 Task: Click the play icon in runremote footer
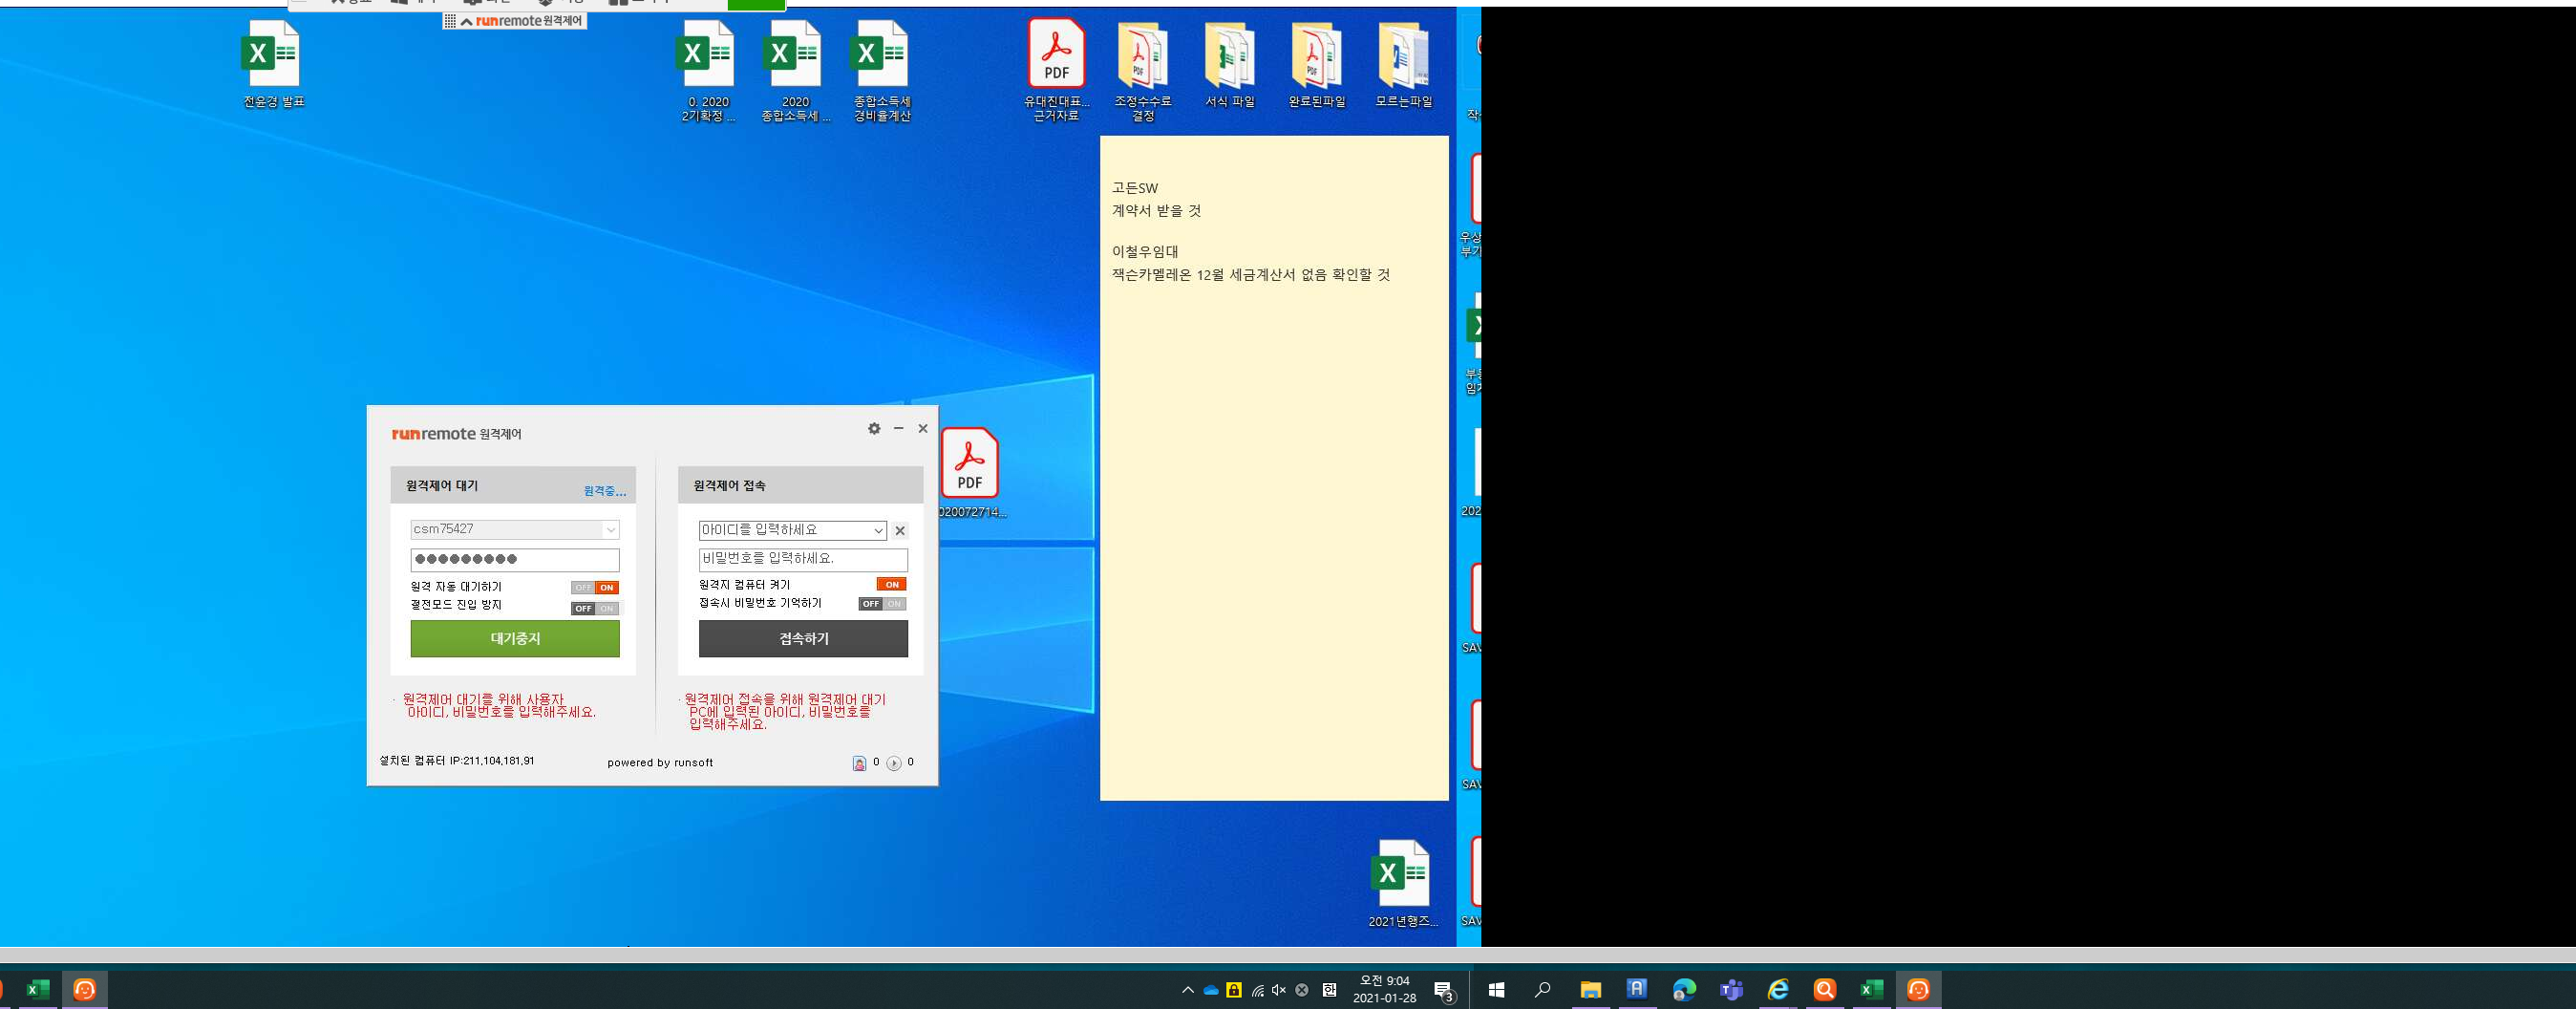tap(894, 763)
